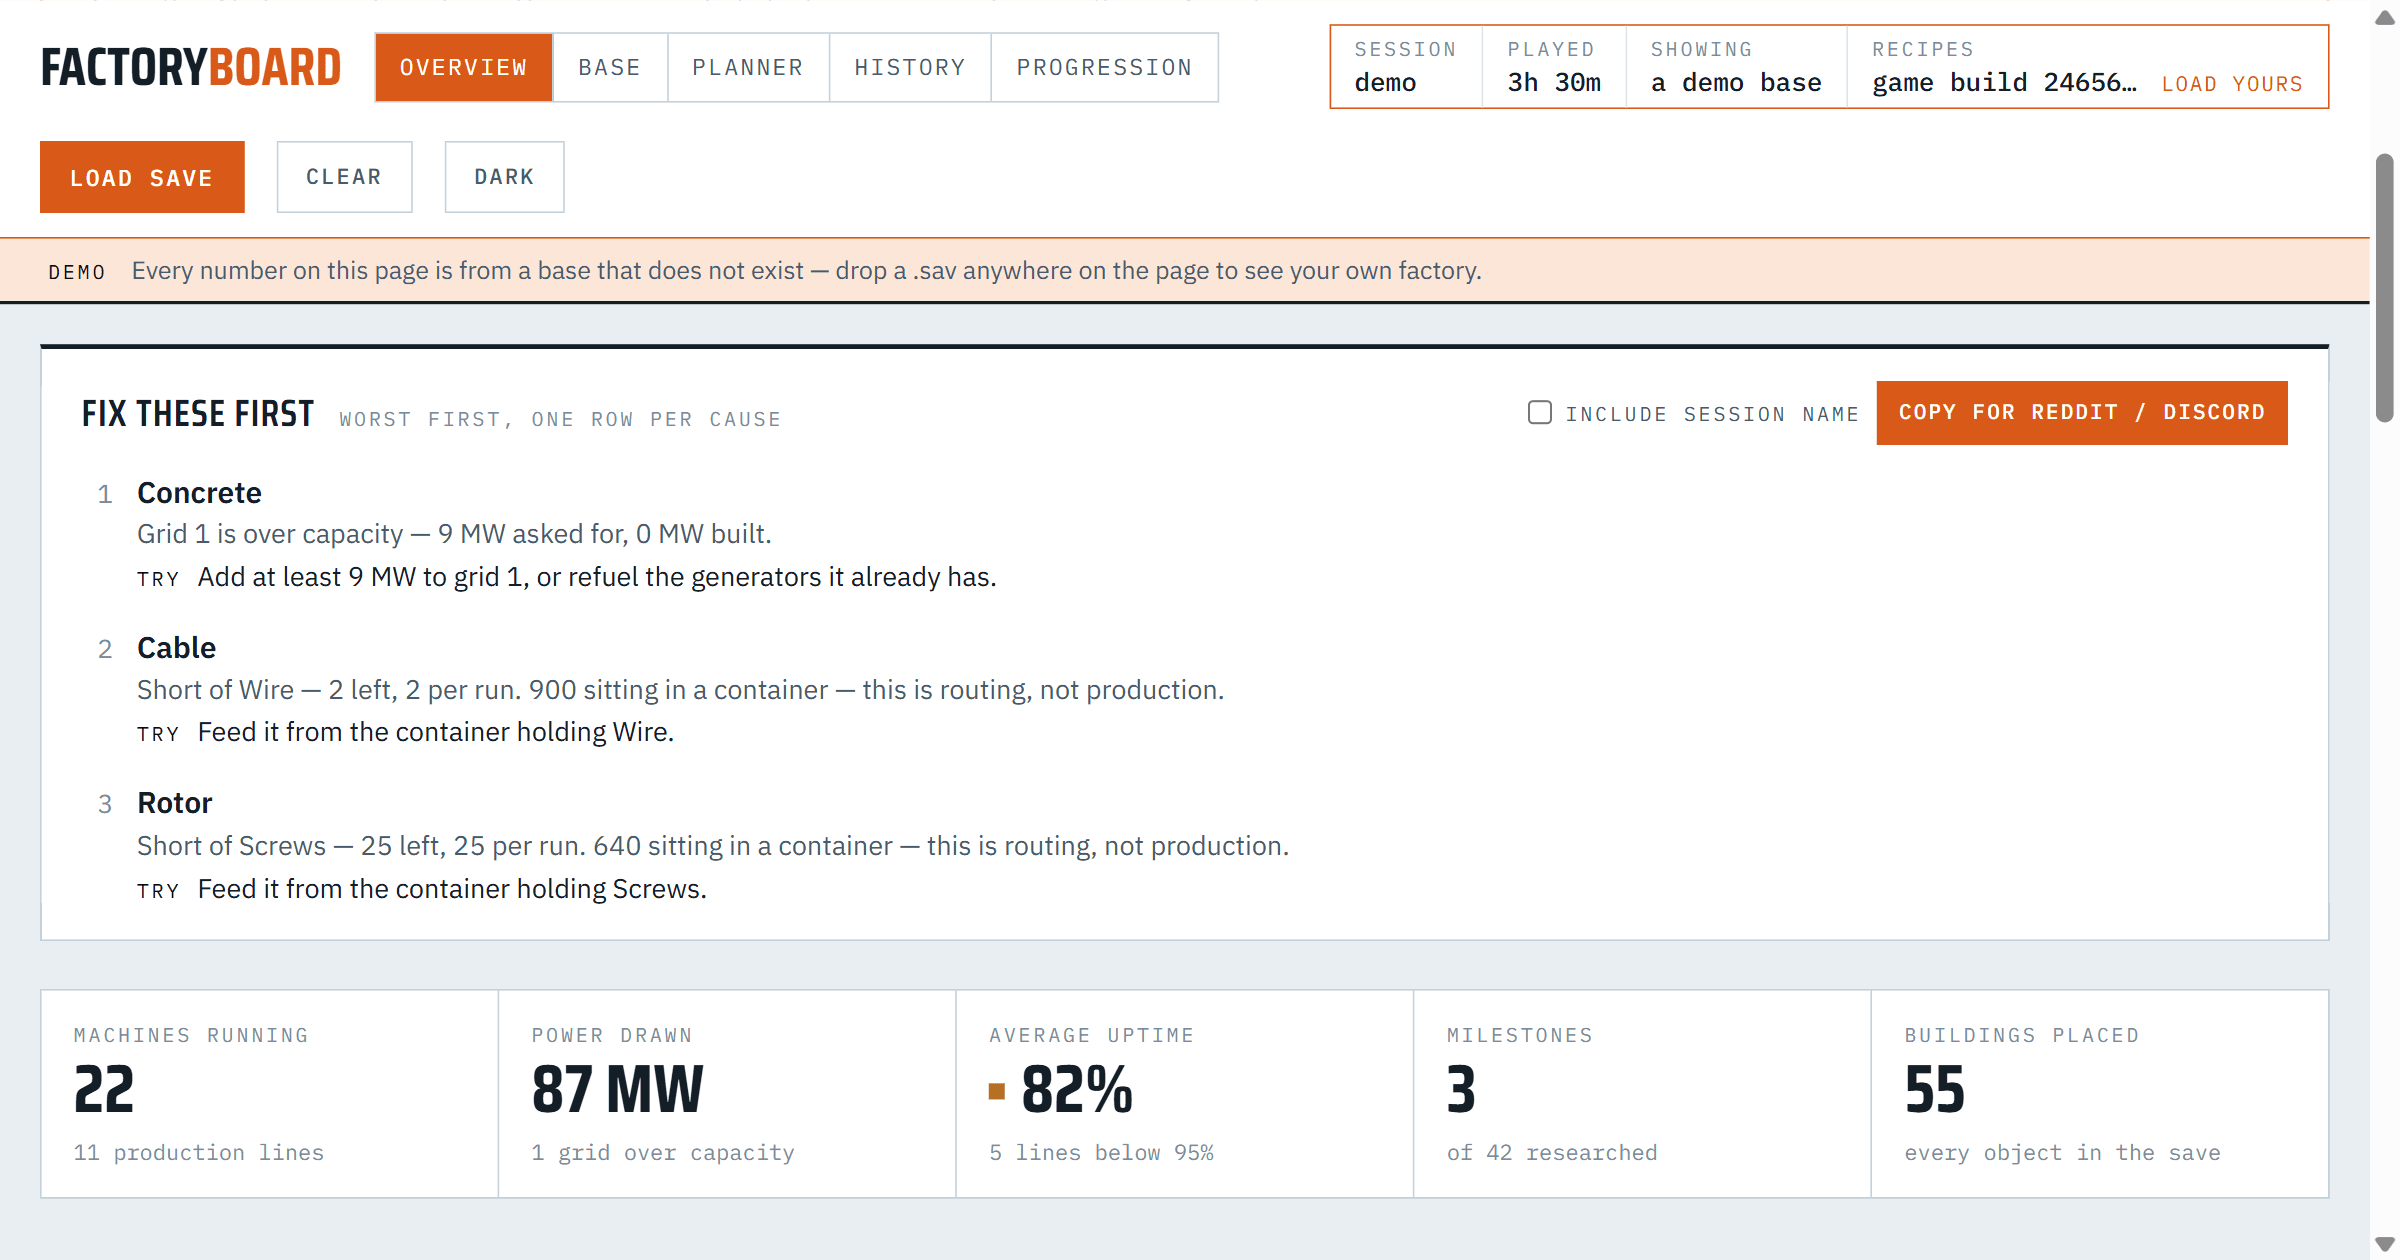
Task: Switch to the Base tab
Action: [x=609, y=67]
